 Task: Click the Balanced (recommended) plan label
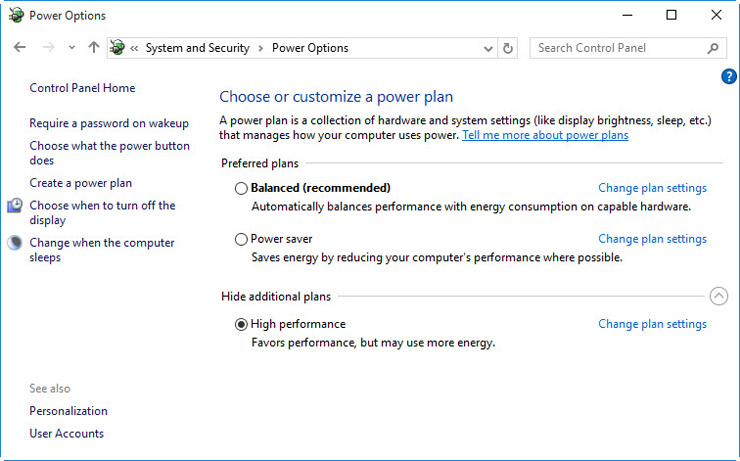pyautogui.click(x=320, y=188)
